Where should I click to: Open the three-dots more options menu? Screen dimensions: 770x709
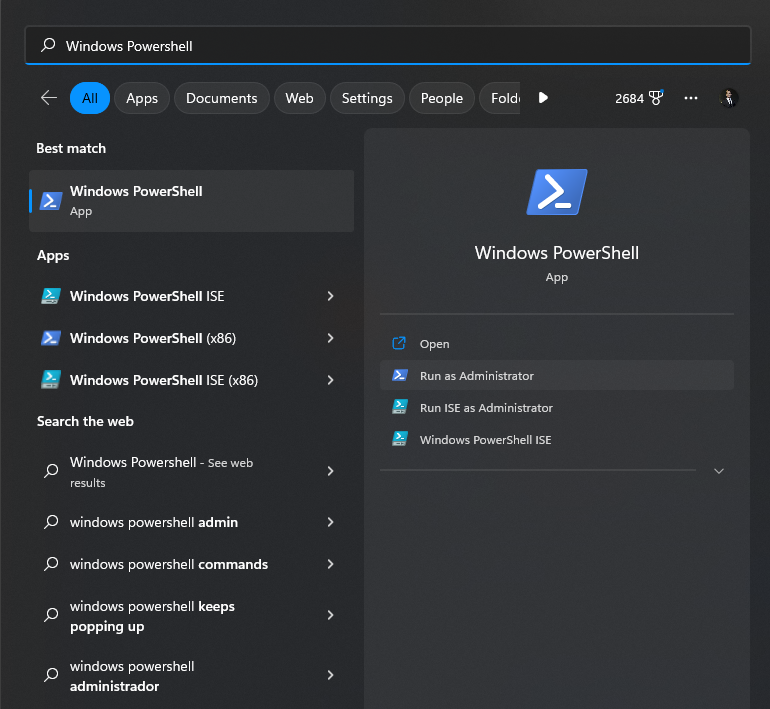pos(691,98)
